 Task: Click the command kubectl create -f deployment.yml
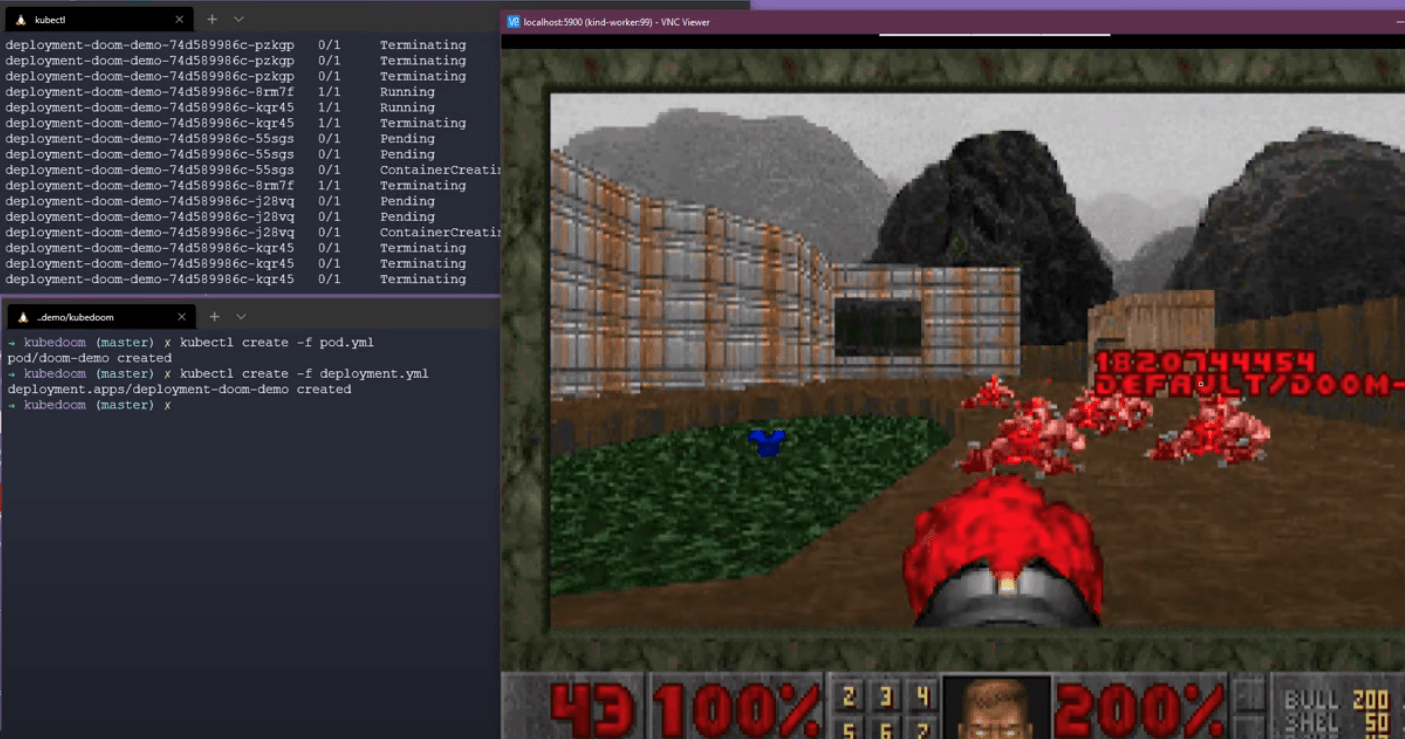304,373
